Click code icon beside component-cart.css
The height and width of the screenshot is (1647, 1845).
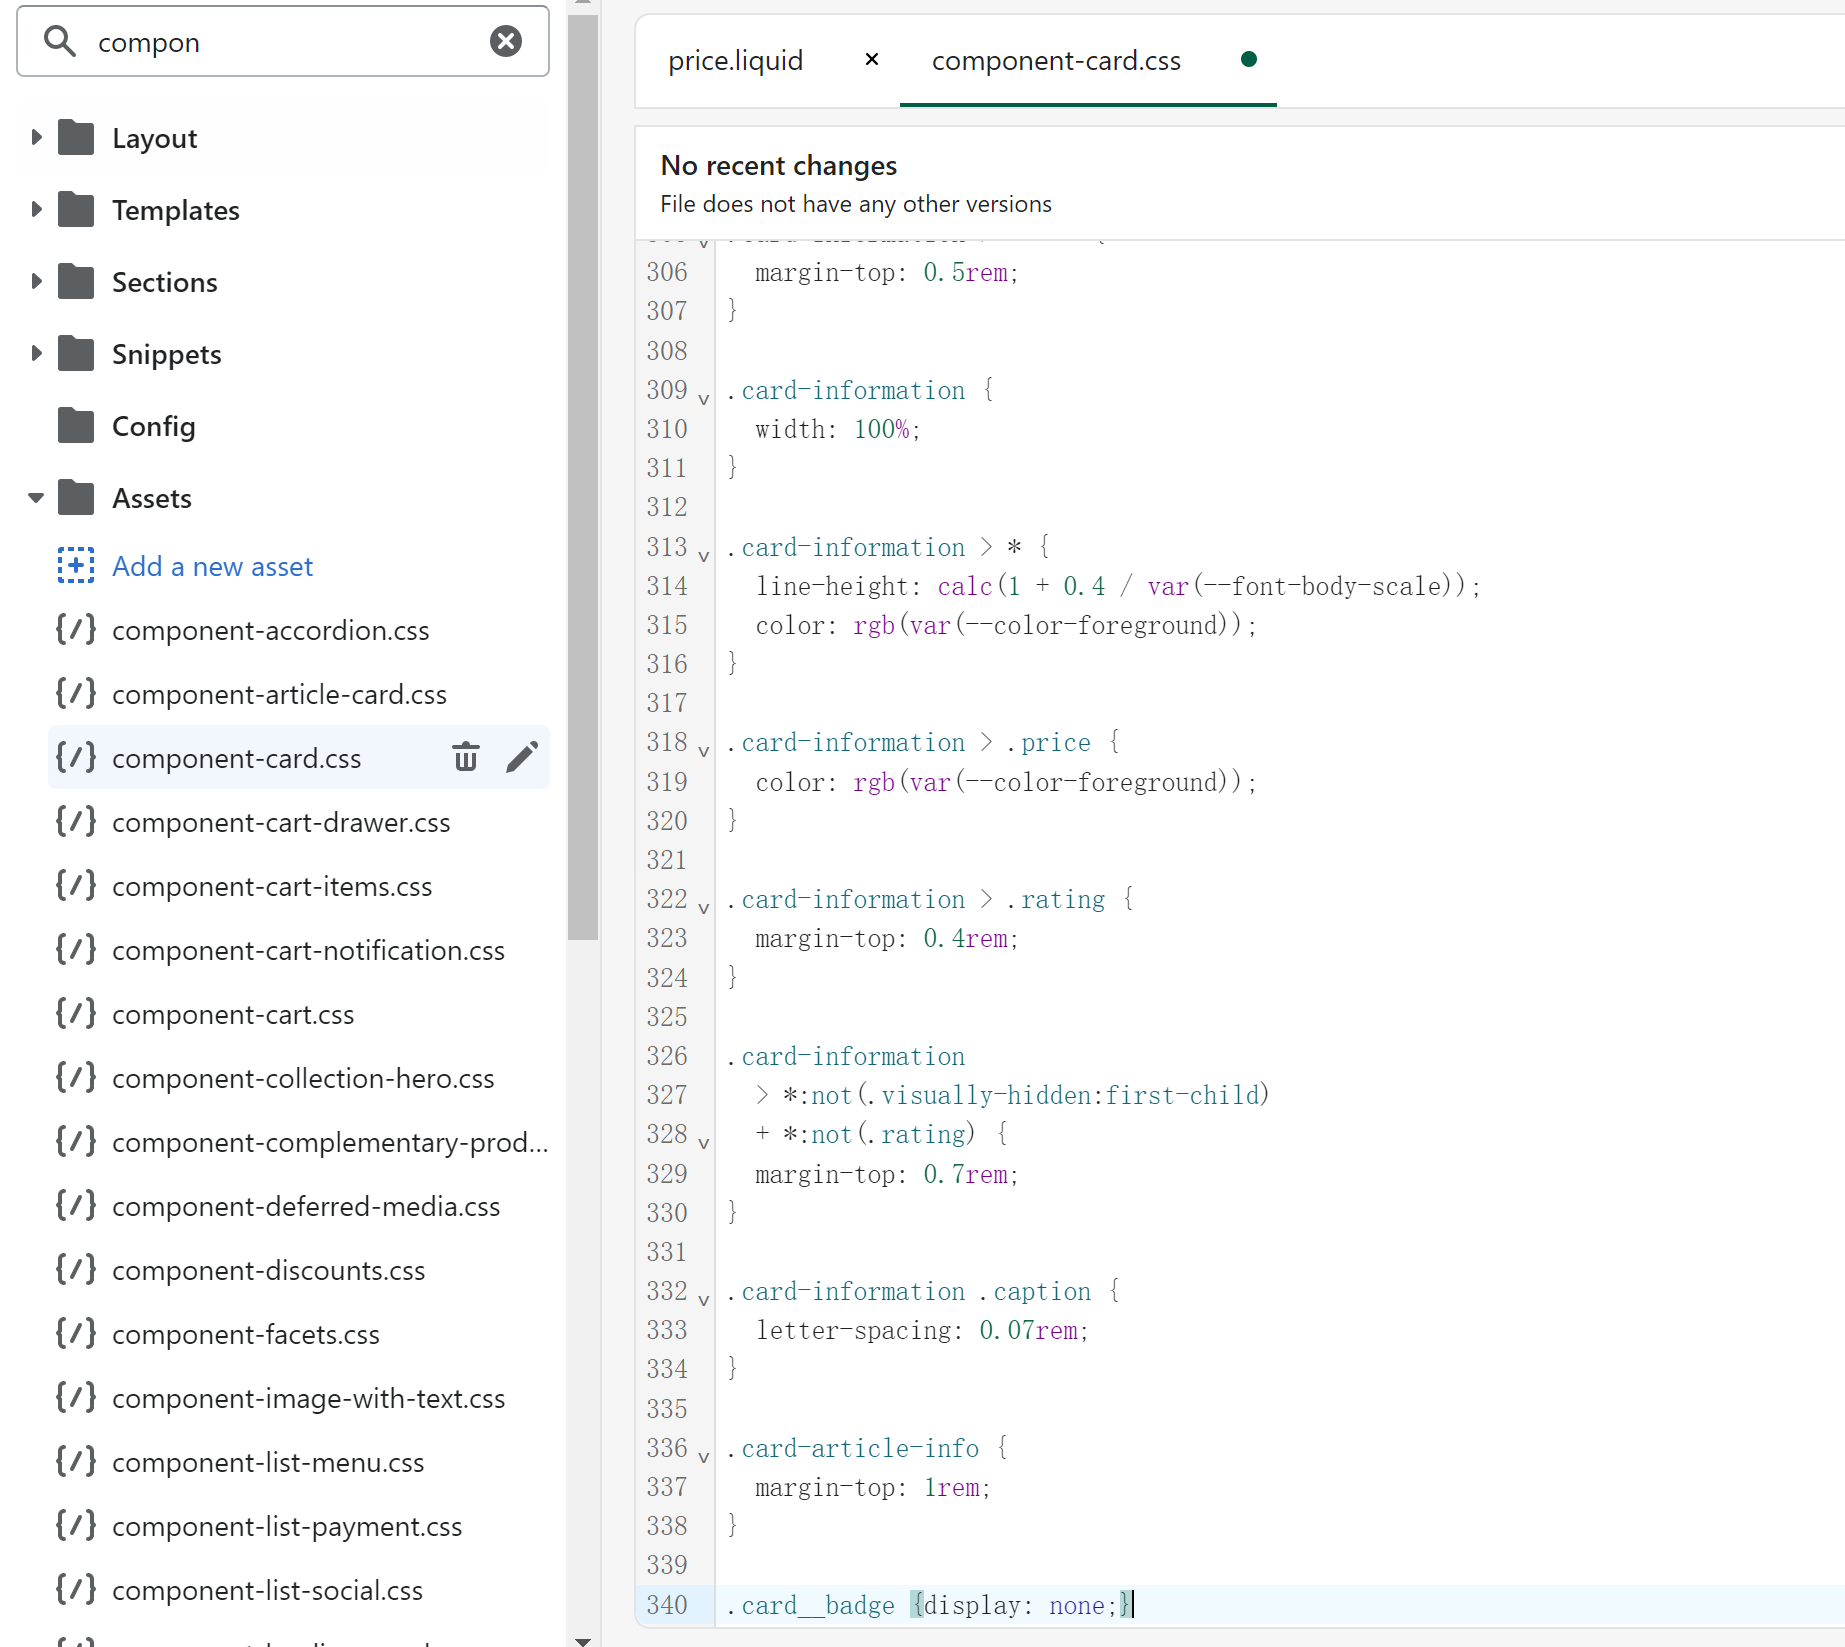[76, 1013]
